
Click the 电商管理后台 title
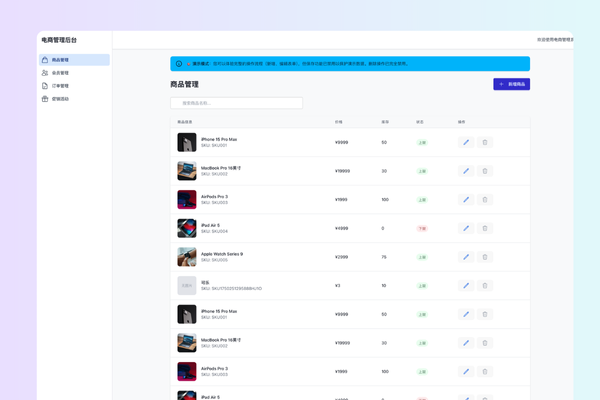point(59,40)
